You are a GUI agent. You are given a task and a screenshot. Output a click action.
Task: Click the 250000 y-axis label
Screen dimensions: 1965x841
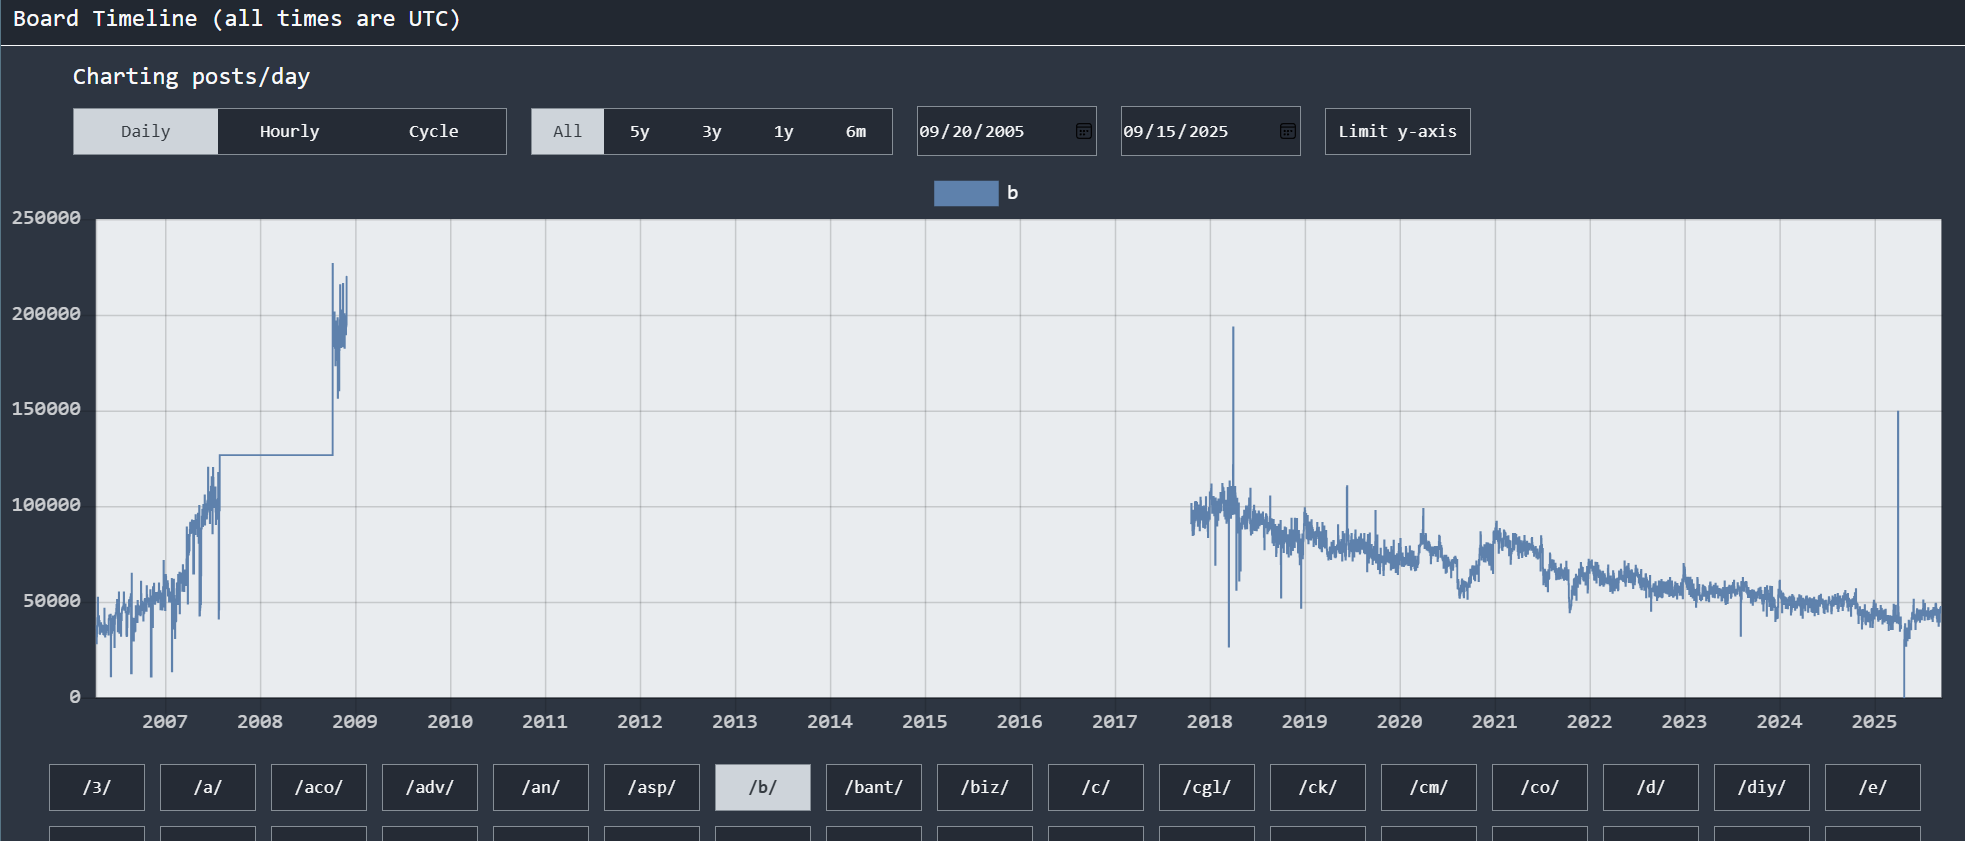click(x=46, y=218)
